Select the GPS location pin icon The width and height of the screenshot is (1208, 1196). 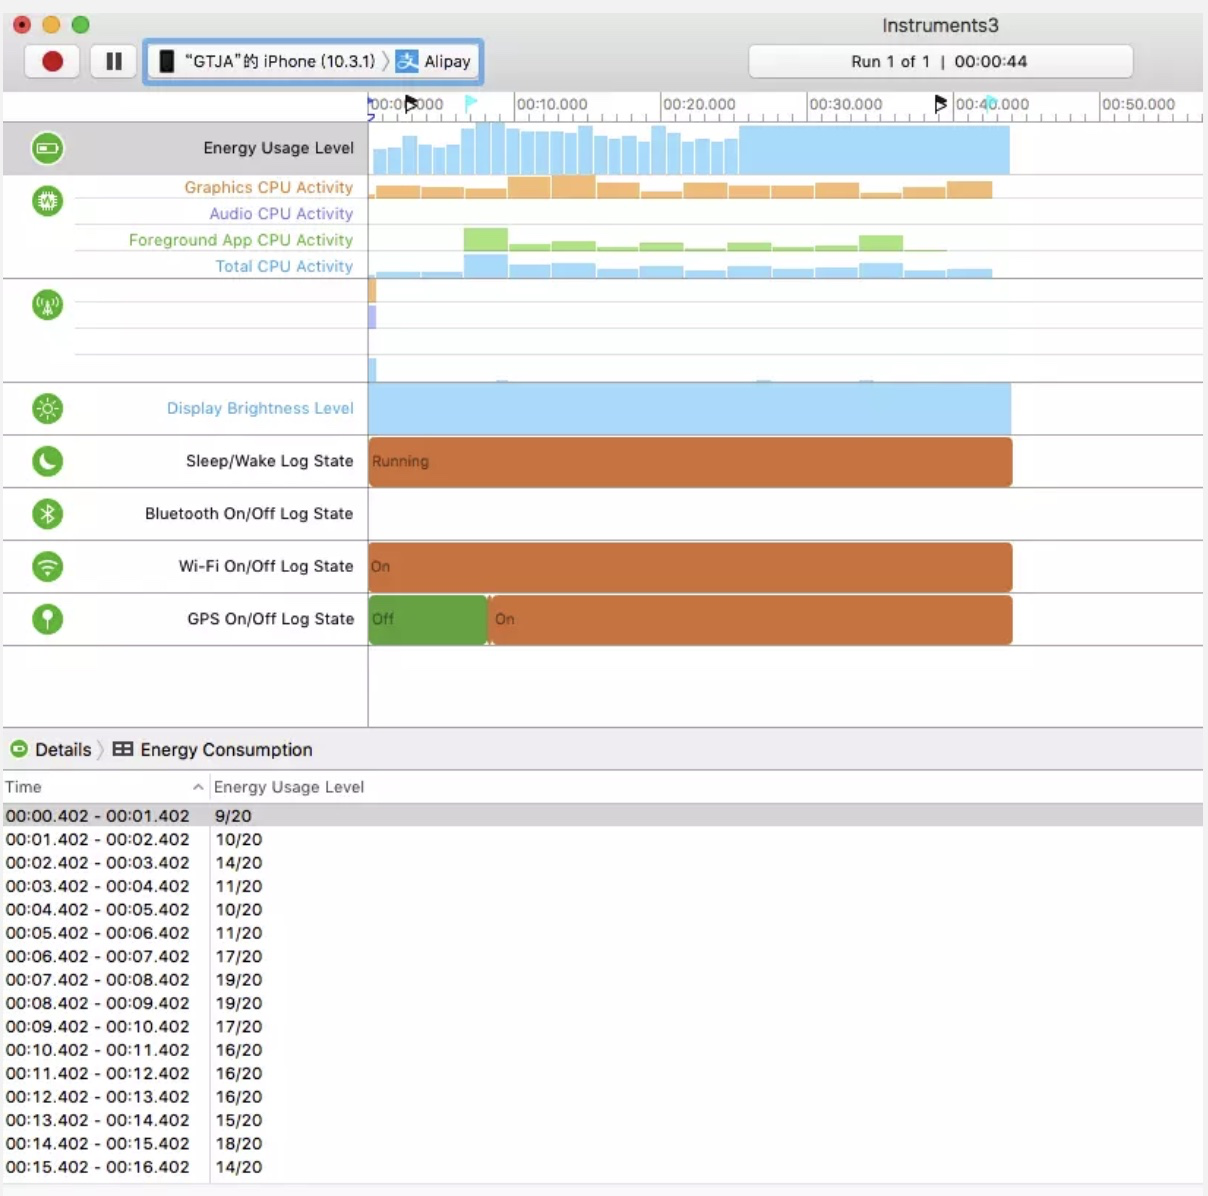(47, 619)
